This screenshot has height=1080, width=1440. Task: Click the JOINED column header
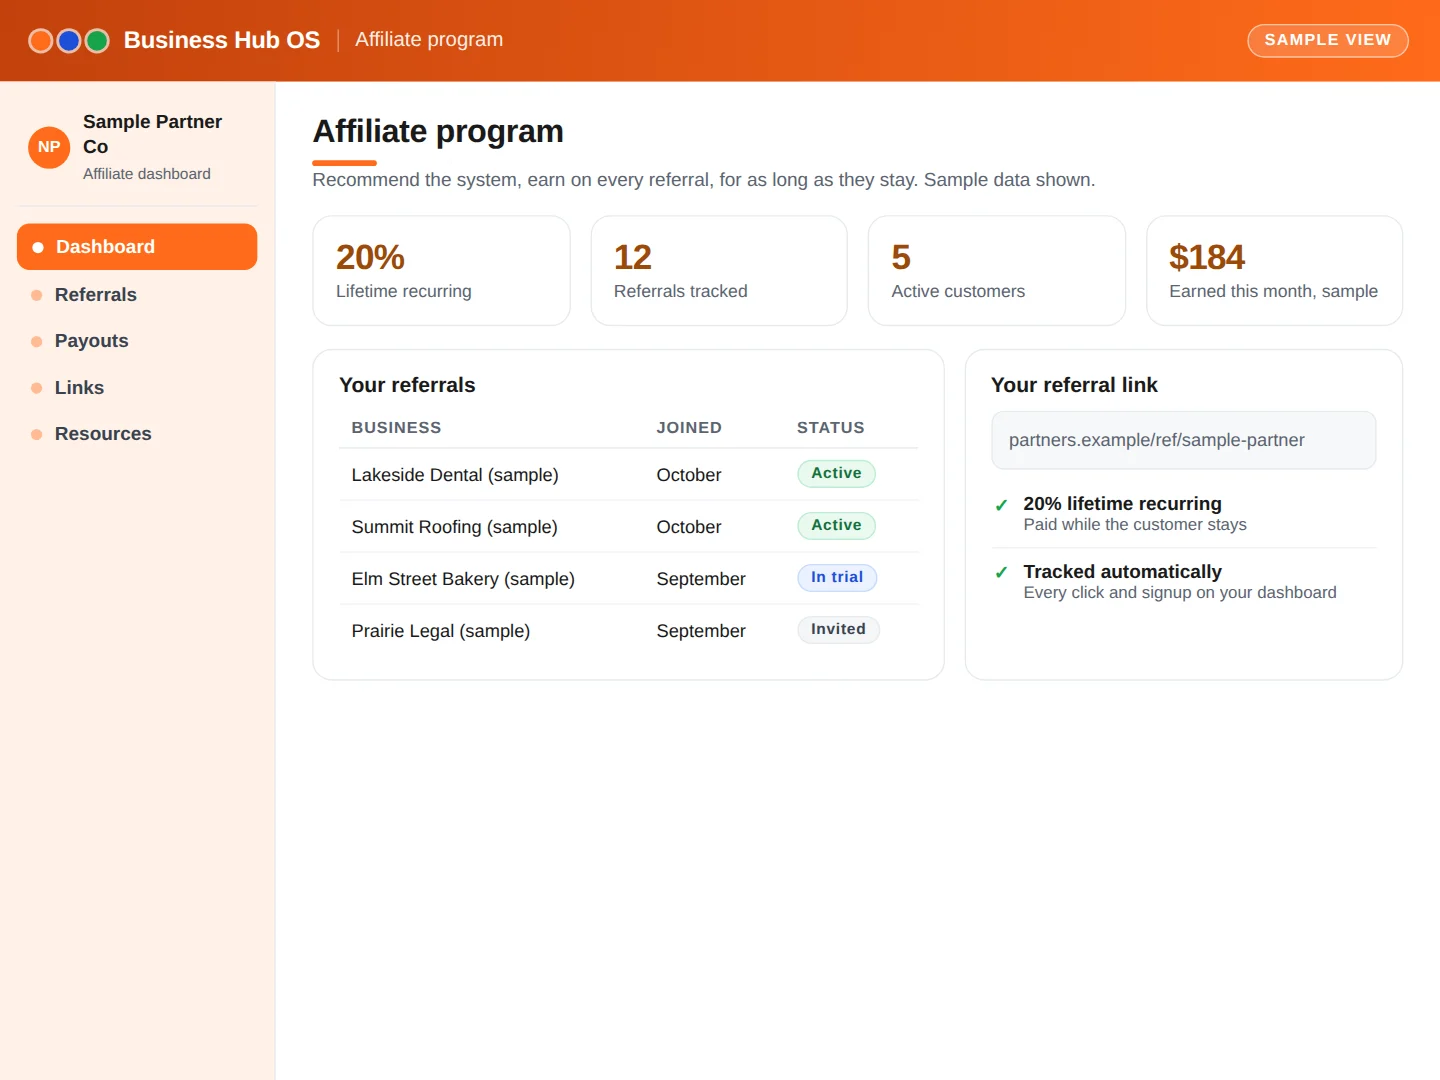pos(689,428)
